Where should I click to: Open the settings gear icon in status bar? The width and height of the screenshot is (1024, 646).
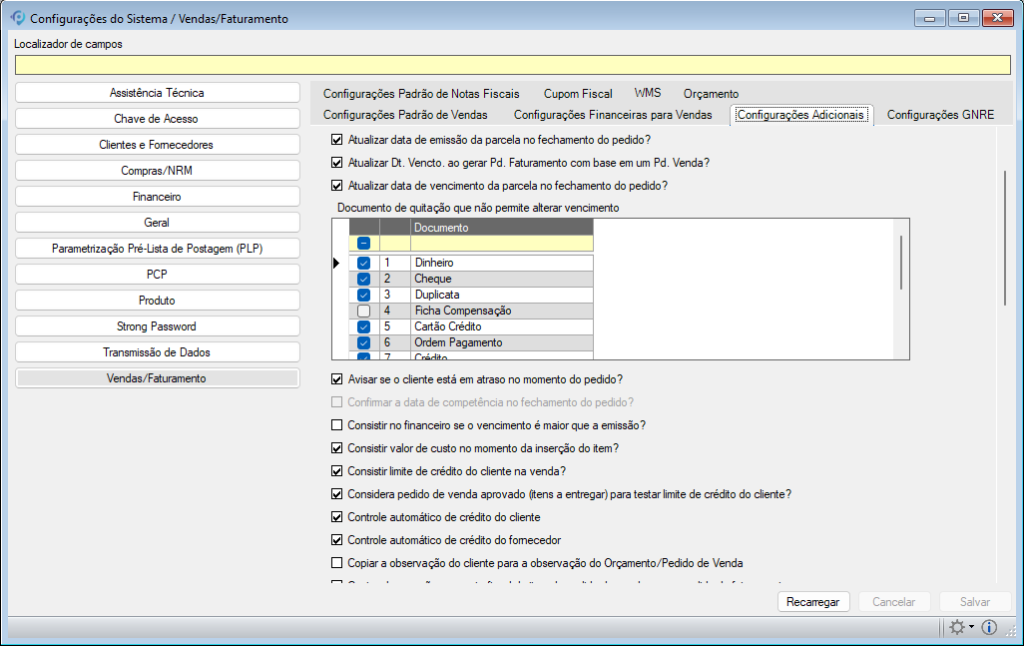pos(957,627)
